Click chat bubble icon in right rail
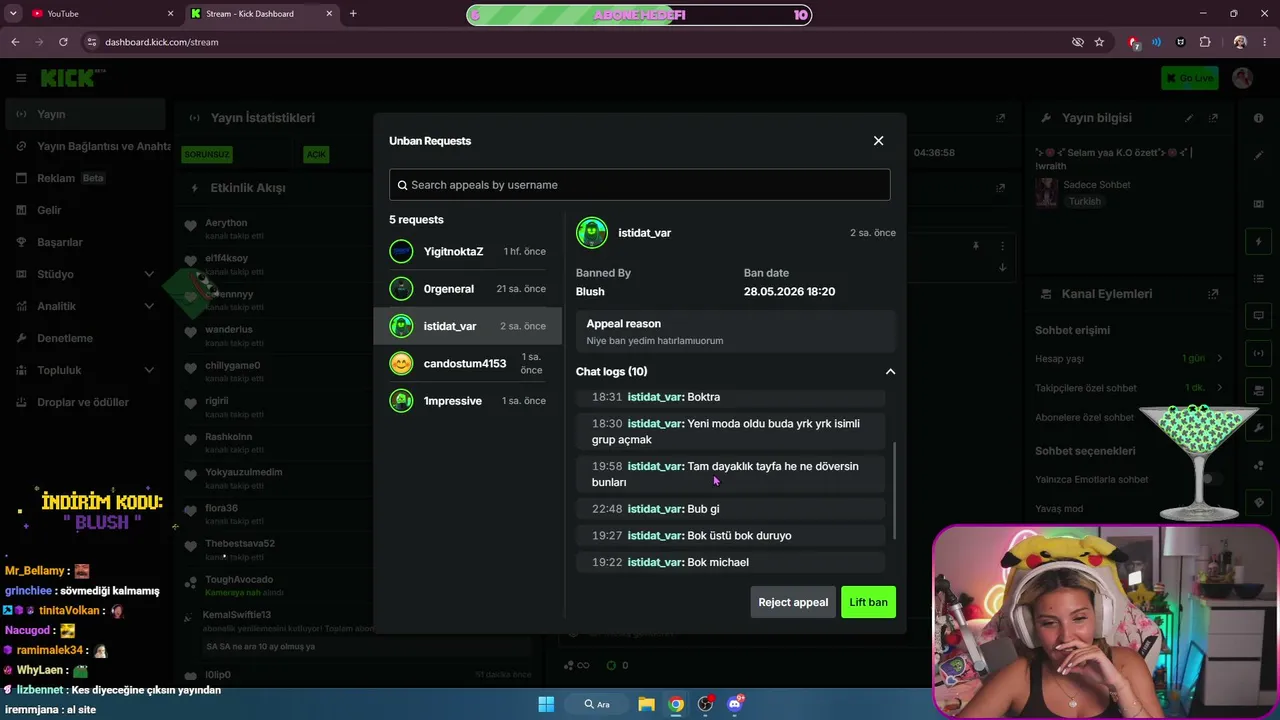Viewport: 1280px width, 720px height. (x=1258, y=315)
